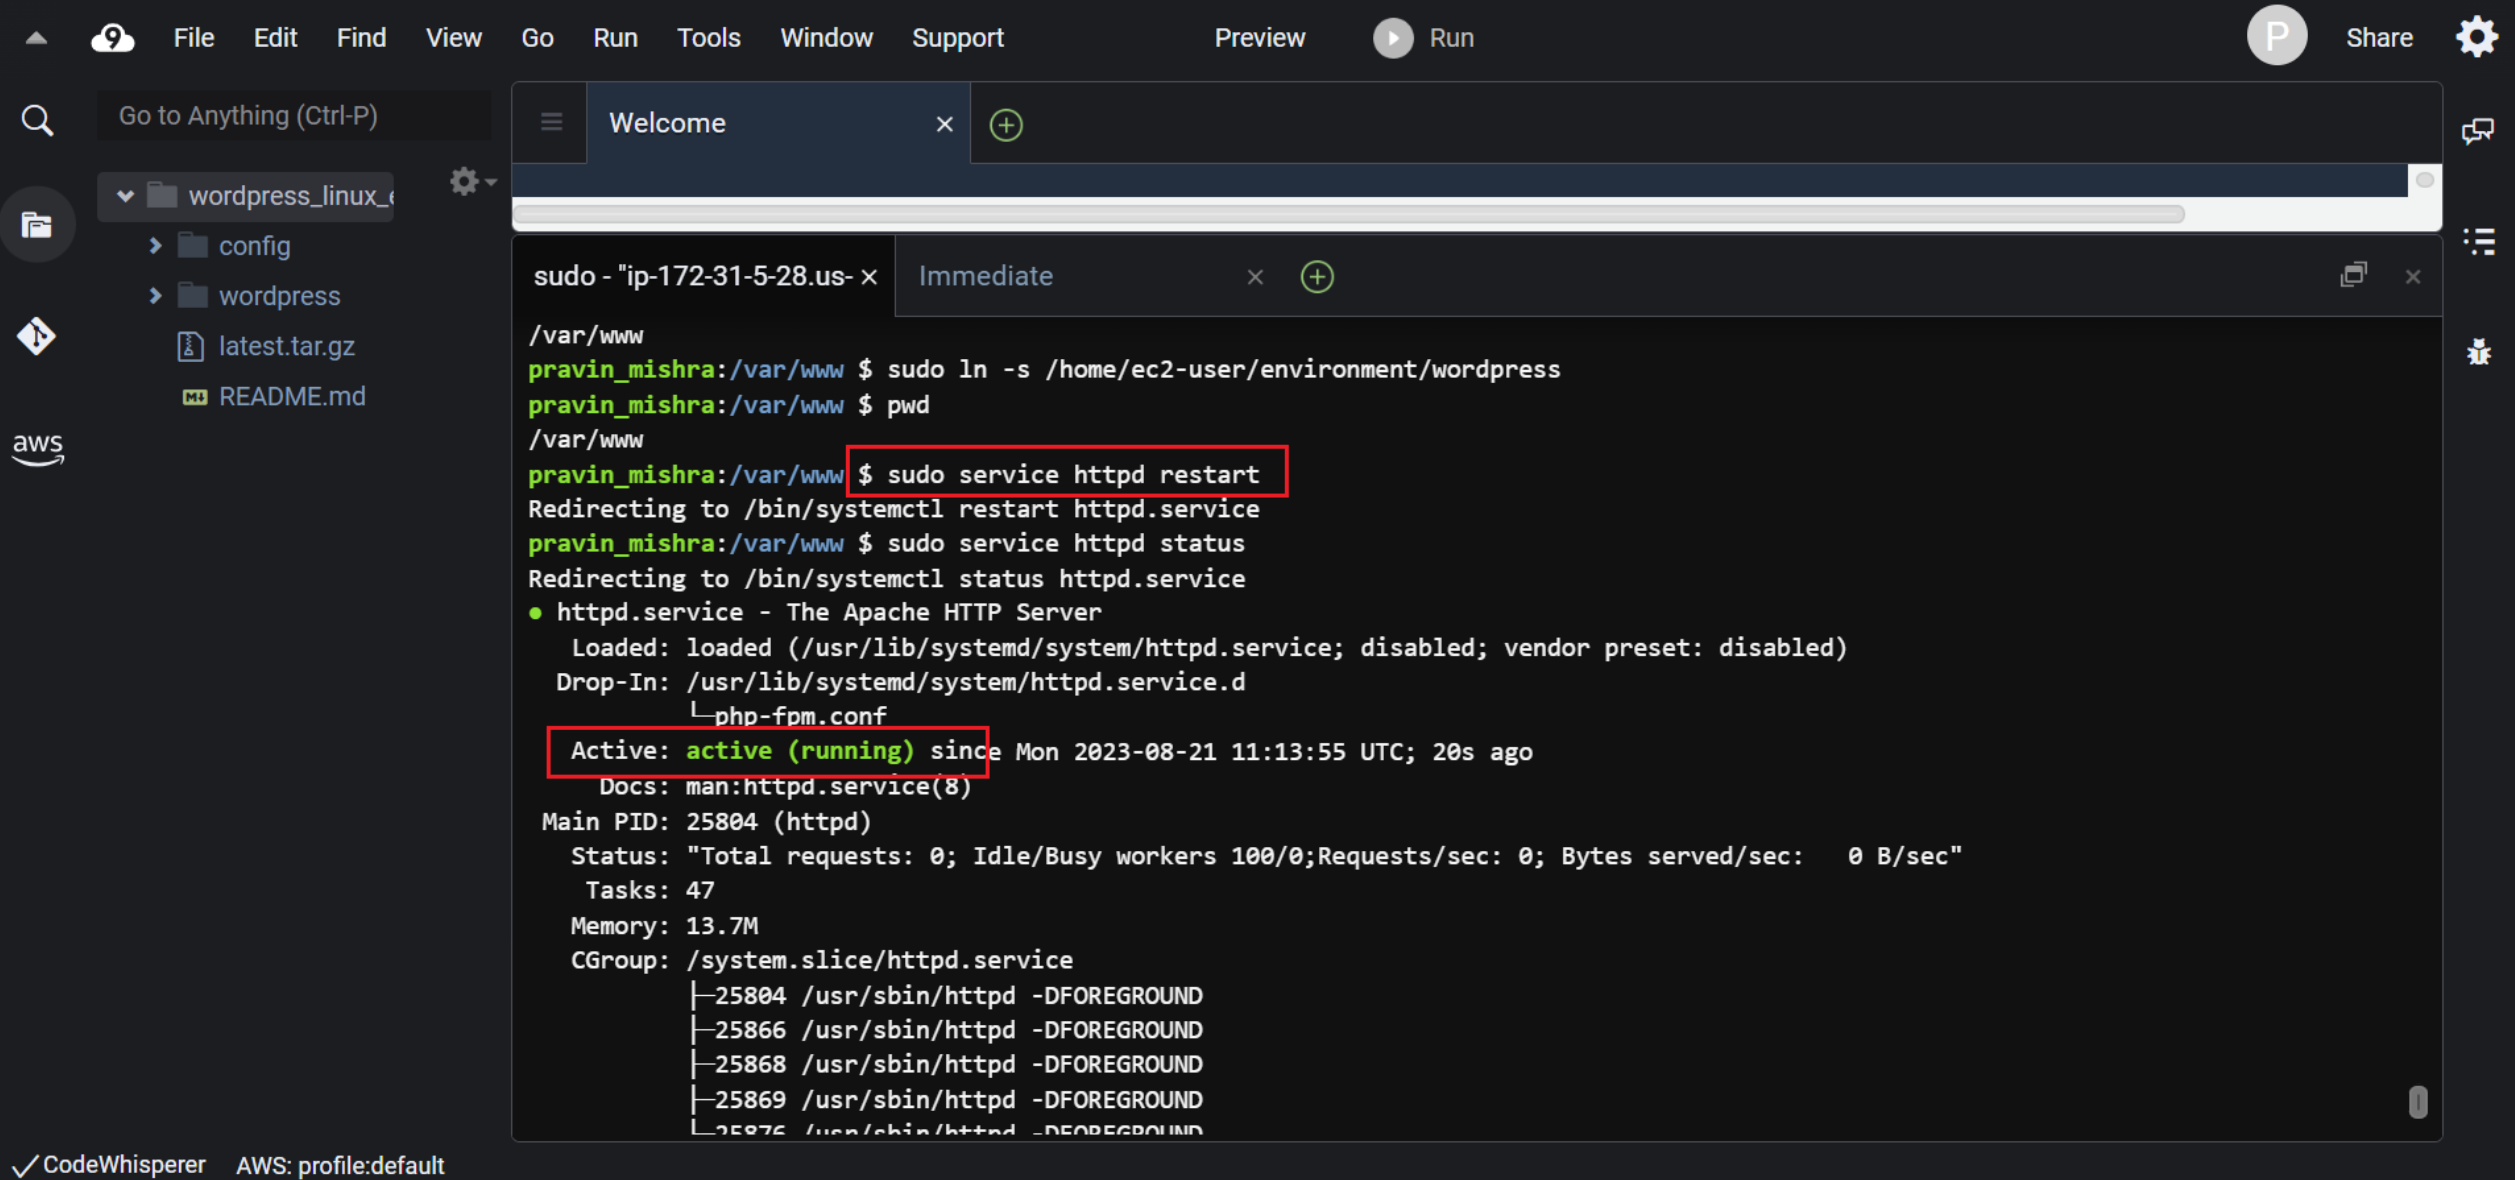Close the terminal pane

(2412, 277)
